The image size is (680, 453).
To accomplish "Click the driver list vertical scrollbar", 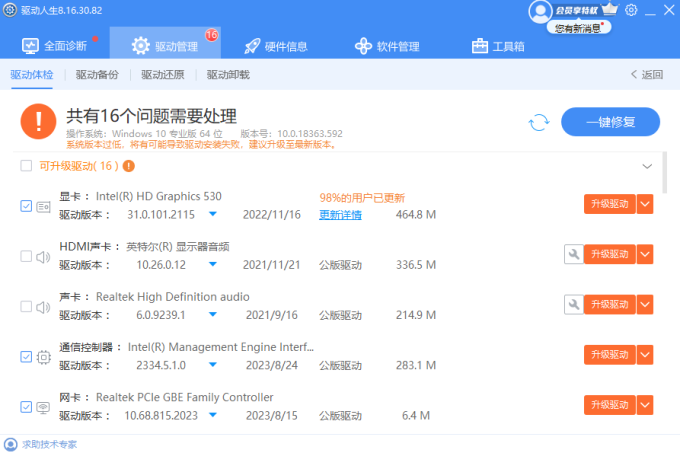I will pyautogui.click(x=664, y=173).
